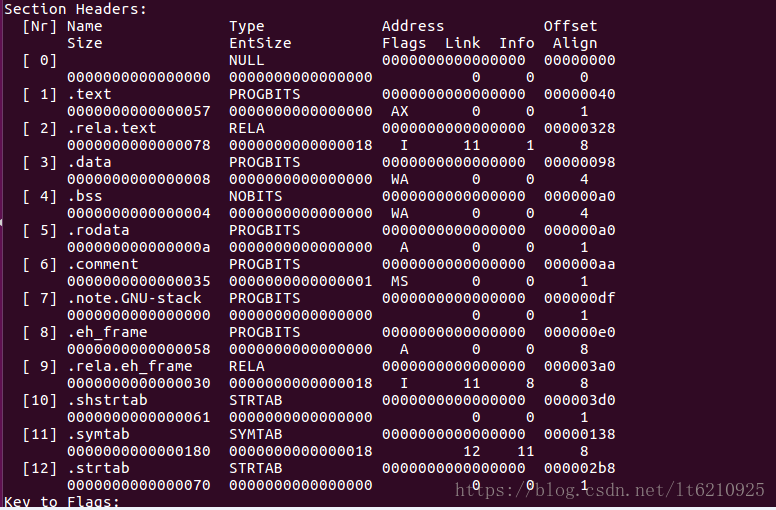Click size value 0000000000000035
Viewport: 776px width, 510px height.
pyautogui.click(x=139, y=281)
